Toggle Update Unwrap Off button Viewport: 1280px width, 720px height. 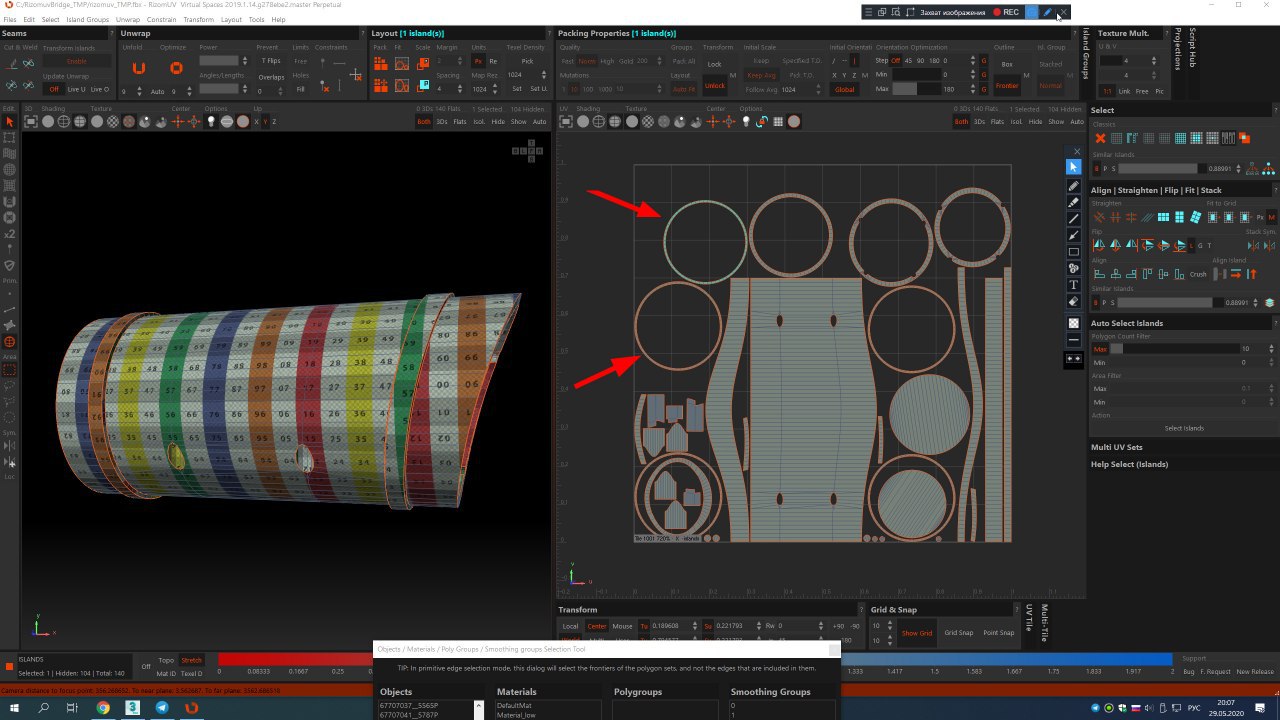point(54,89)
